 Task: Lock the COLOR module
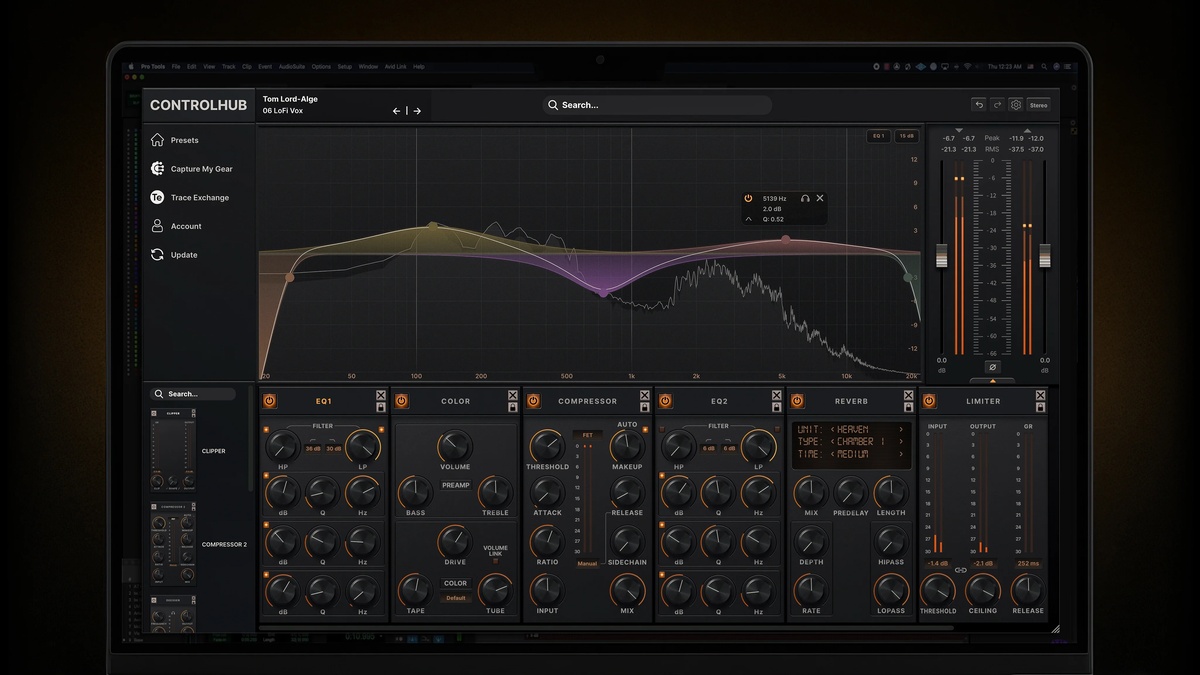pyautogui.click(x=512, y=407)
